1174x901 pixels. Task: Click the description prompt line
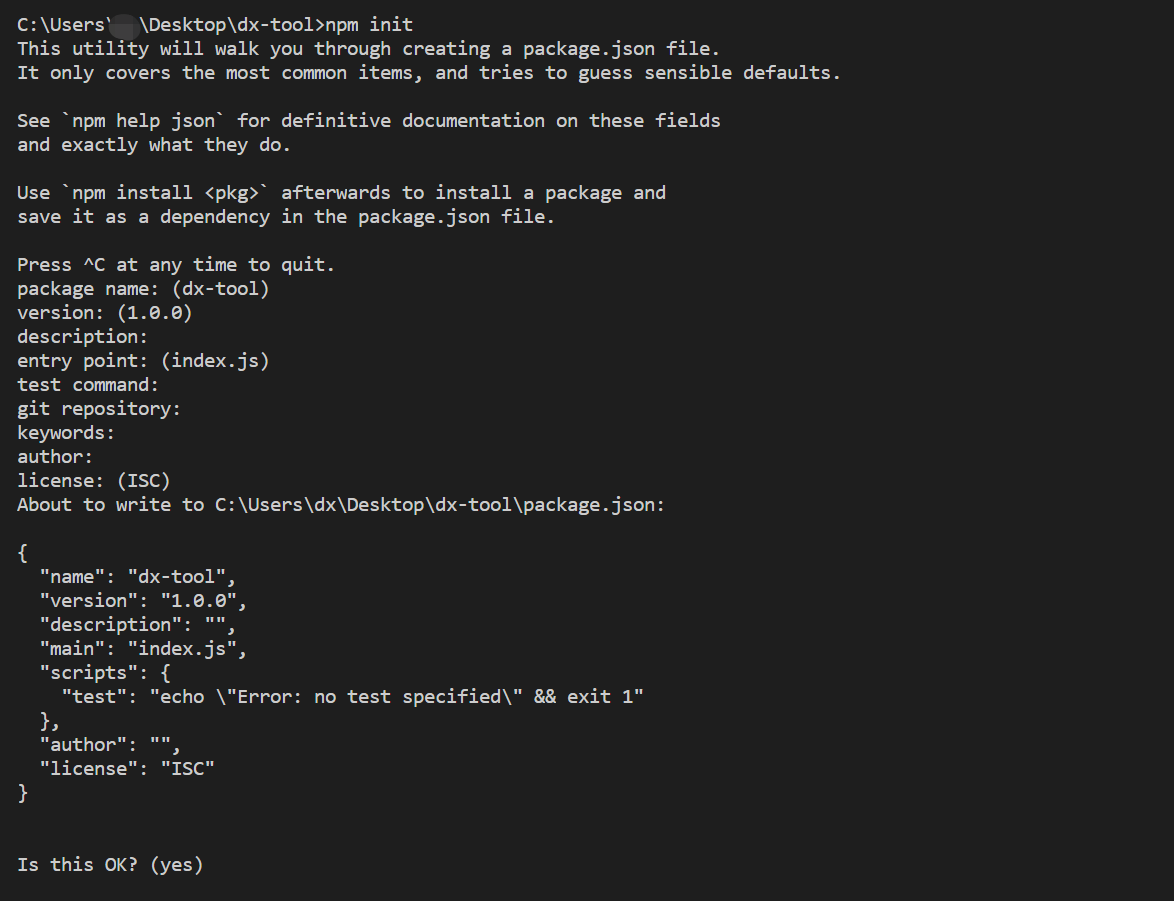coord(82,336)
